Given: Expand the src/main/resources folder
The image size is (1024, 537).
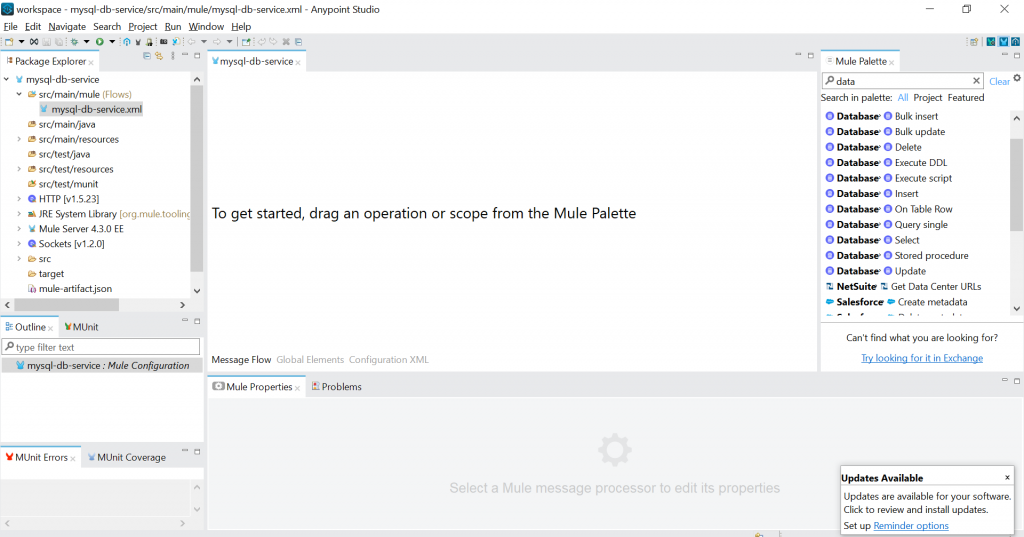Looking at the screenshot, I should [19, 139].
